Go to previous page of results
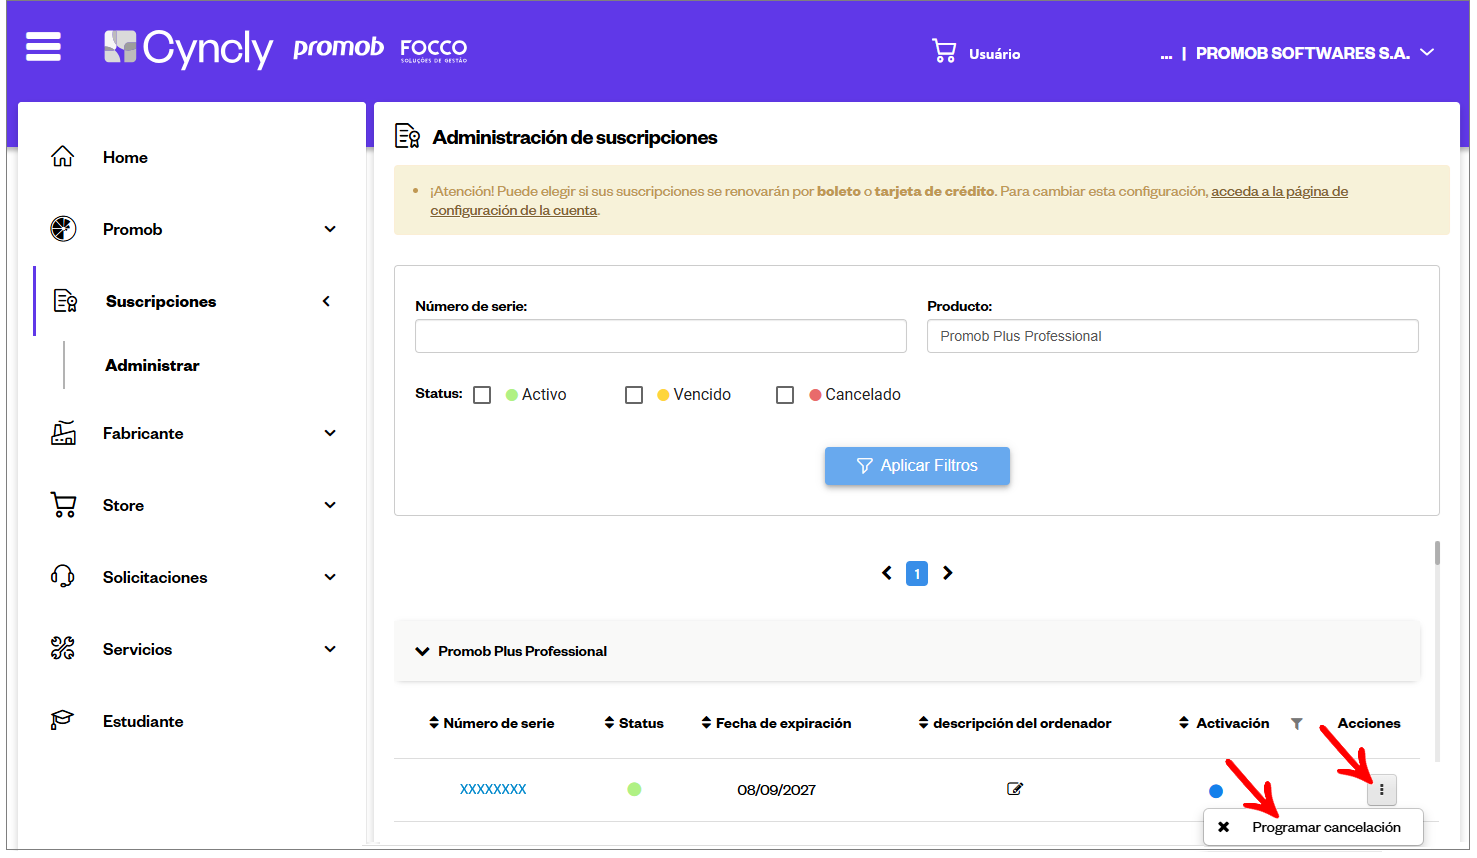The width and height of the screenshot is (1477, 858). 887,573
